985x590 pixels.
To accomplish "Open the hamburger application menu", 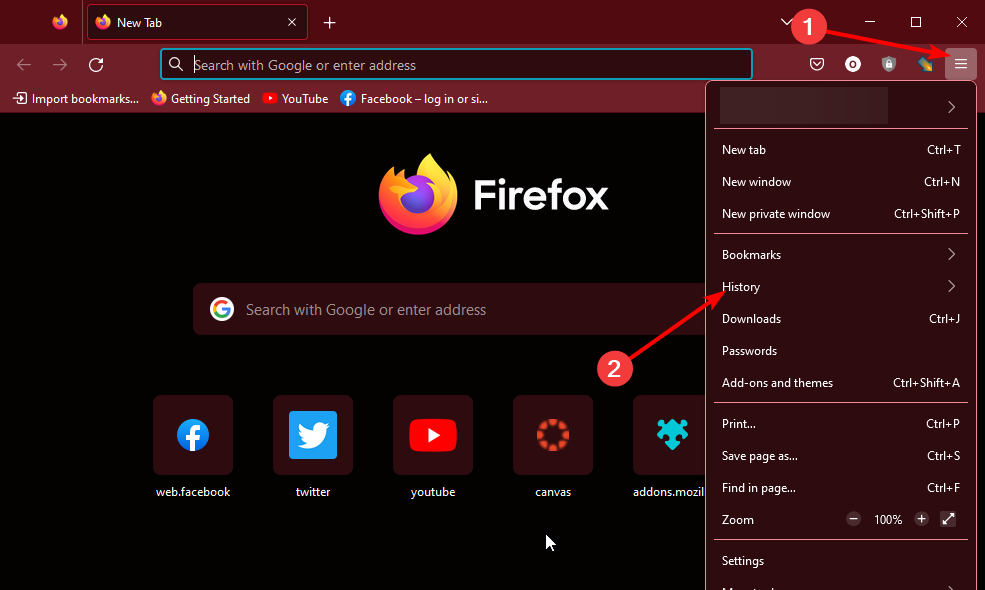I will coord(961,65).
